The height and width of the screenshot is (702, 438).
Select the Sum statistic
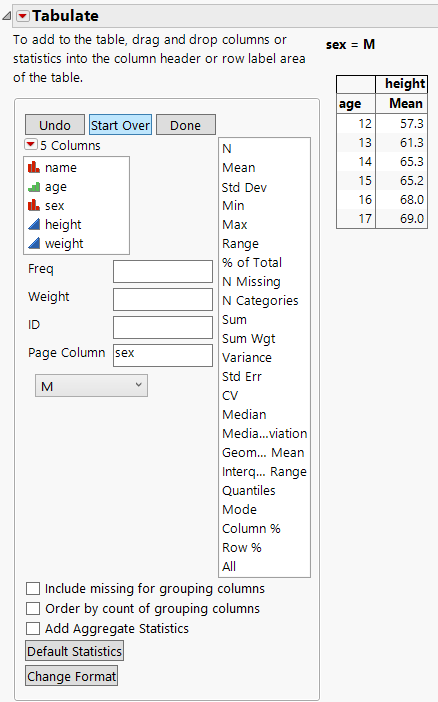tap(234, 320)
